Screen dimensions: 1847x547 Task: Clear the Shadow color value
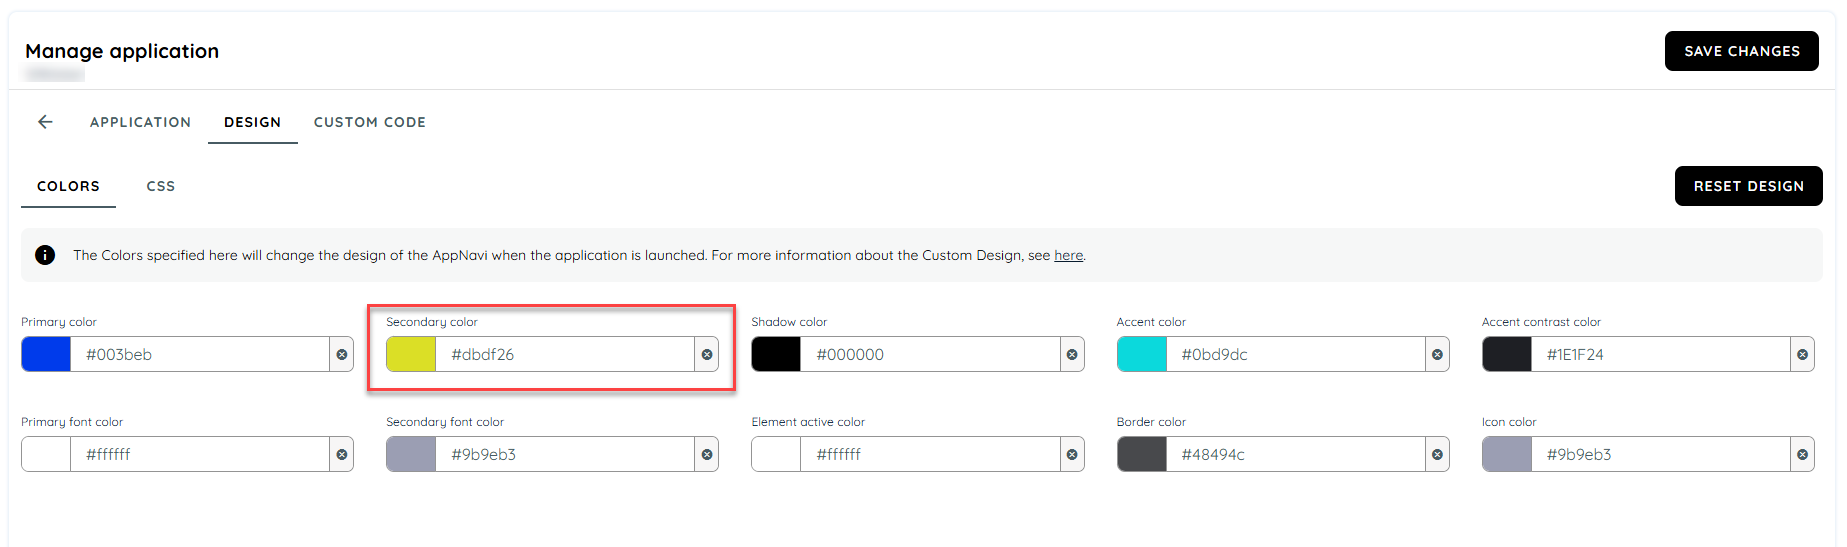coord(1072,355)
